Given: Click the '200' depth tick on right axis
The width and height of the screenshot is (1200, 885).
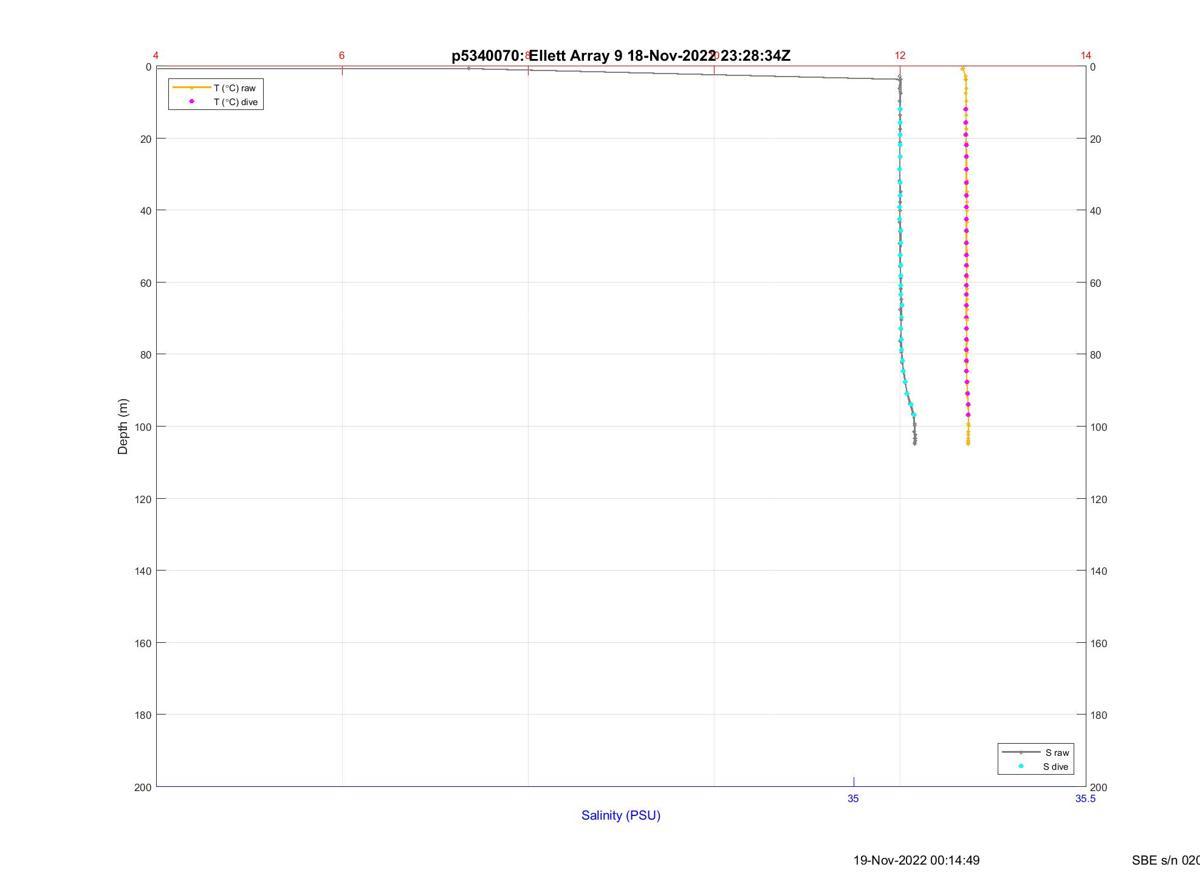Looking at the screenshot, I should coord(1099,788).
